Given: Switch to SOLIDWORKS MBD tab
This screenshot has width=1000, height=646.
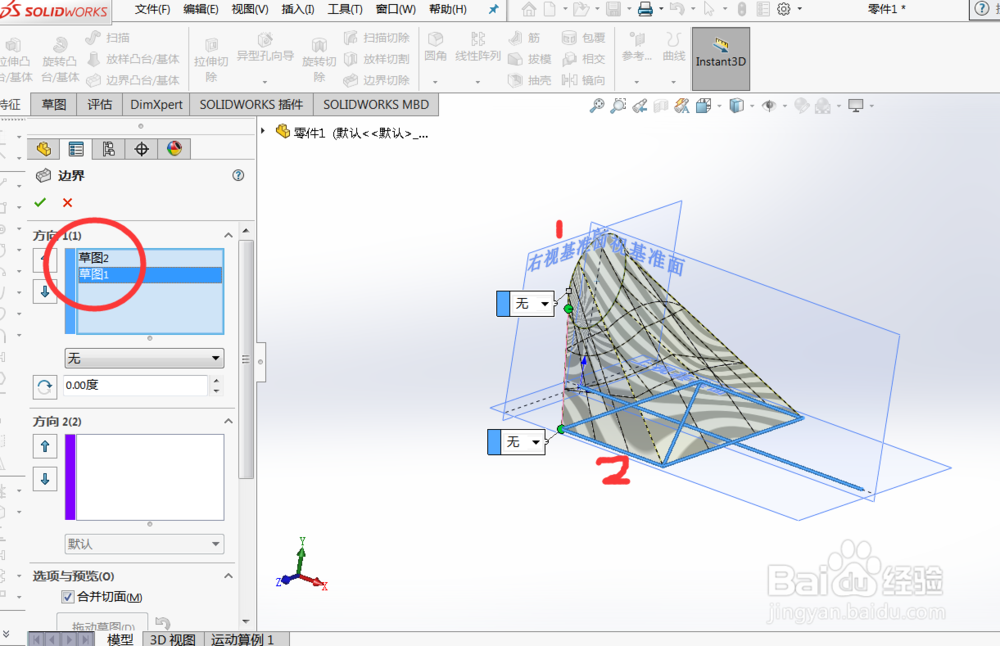Looking at the screenshot, I should (x=376, y=105).
